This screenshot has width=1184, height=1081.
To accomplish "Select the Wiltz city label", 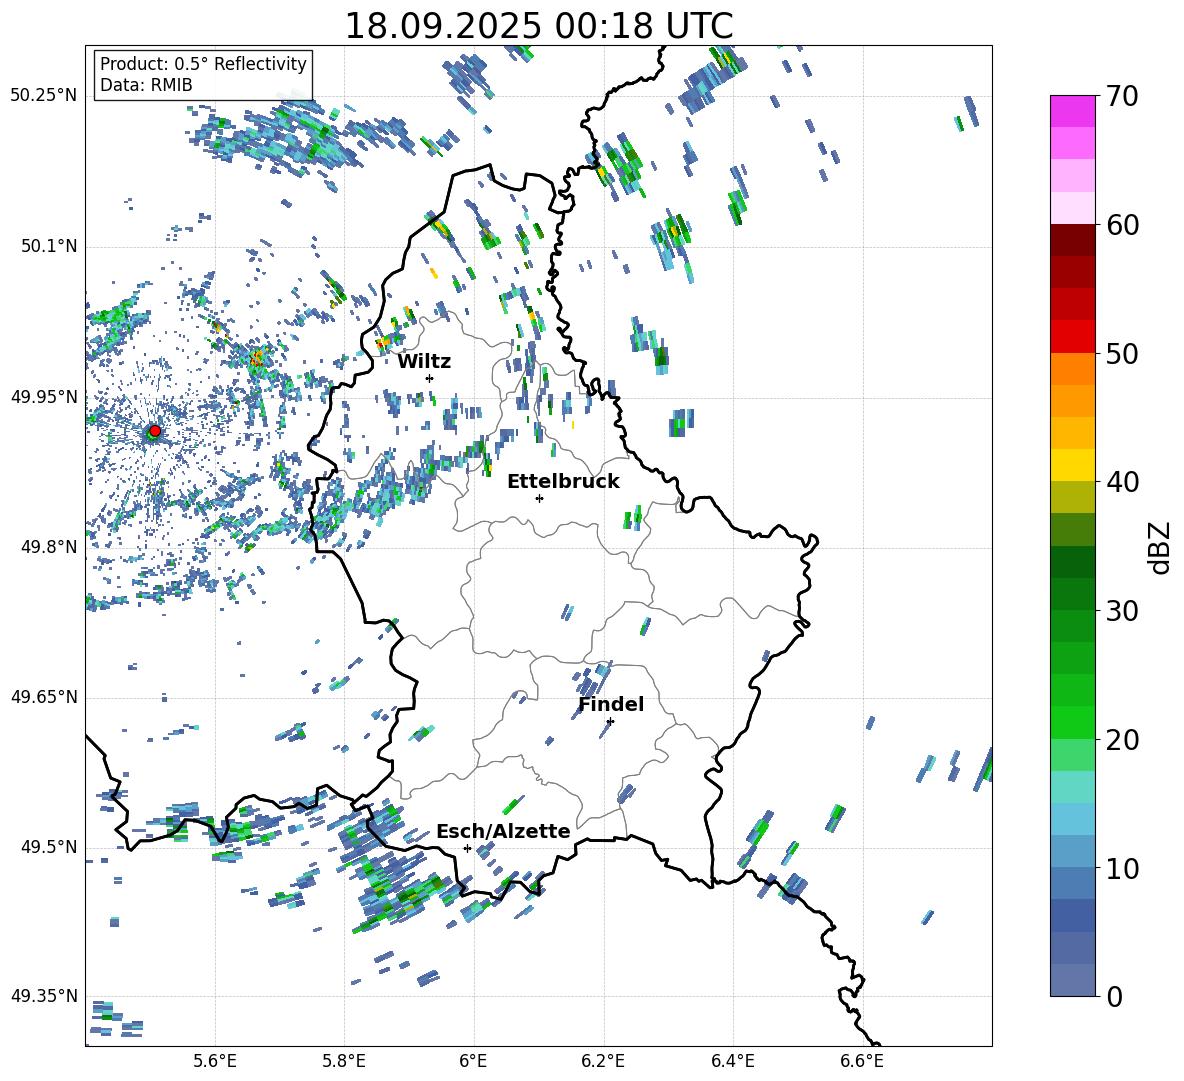I will 424,362.
